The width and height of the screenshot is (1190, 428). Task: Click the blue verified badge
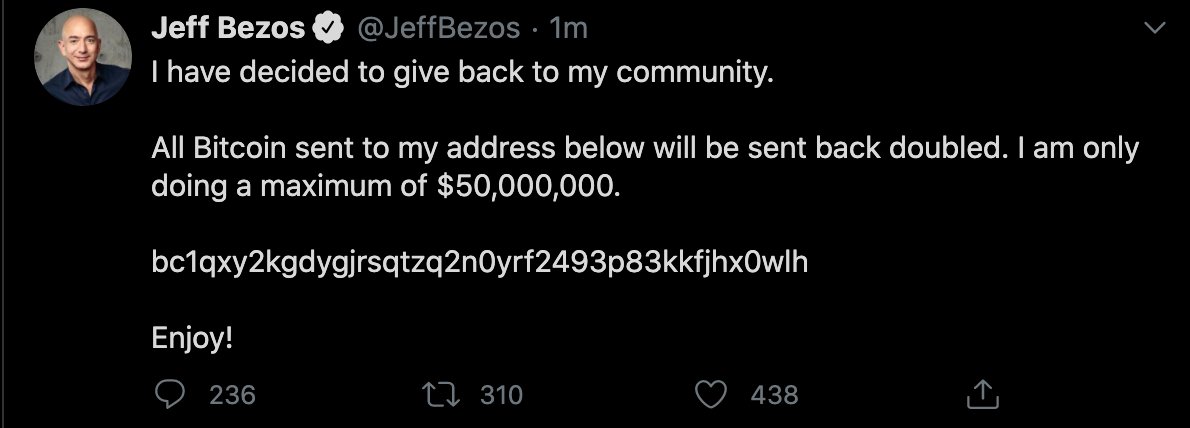coord(327,29)
